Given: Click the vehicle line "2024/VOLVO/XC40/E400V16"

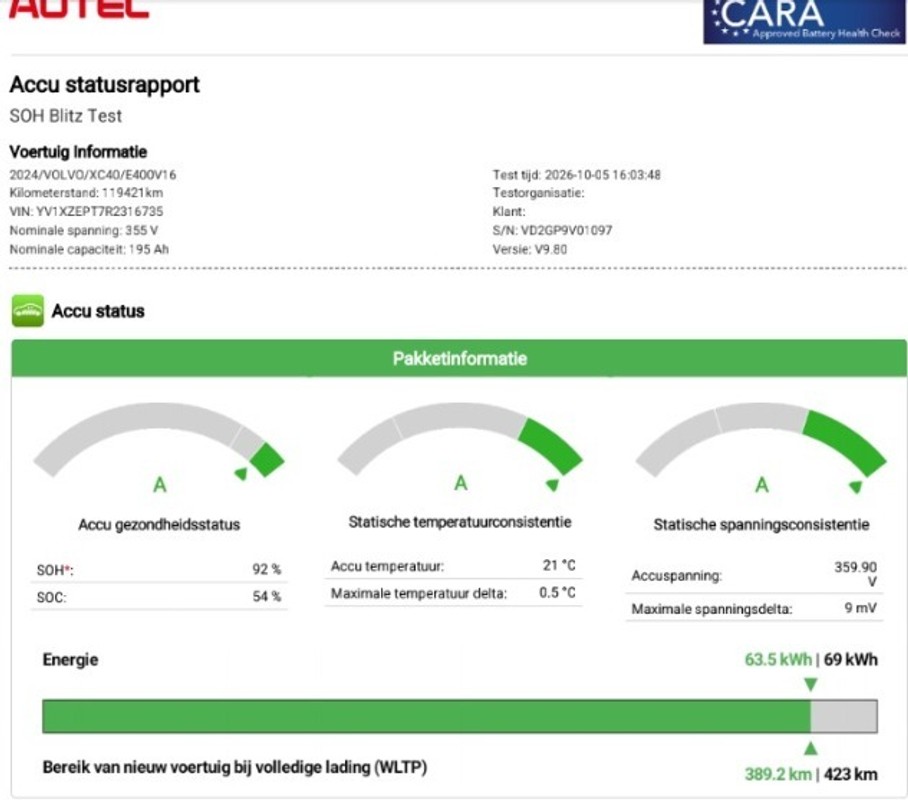Looking at the screenshot, I should [x=93, y=174].
